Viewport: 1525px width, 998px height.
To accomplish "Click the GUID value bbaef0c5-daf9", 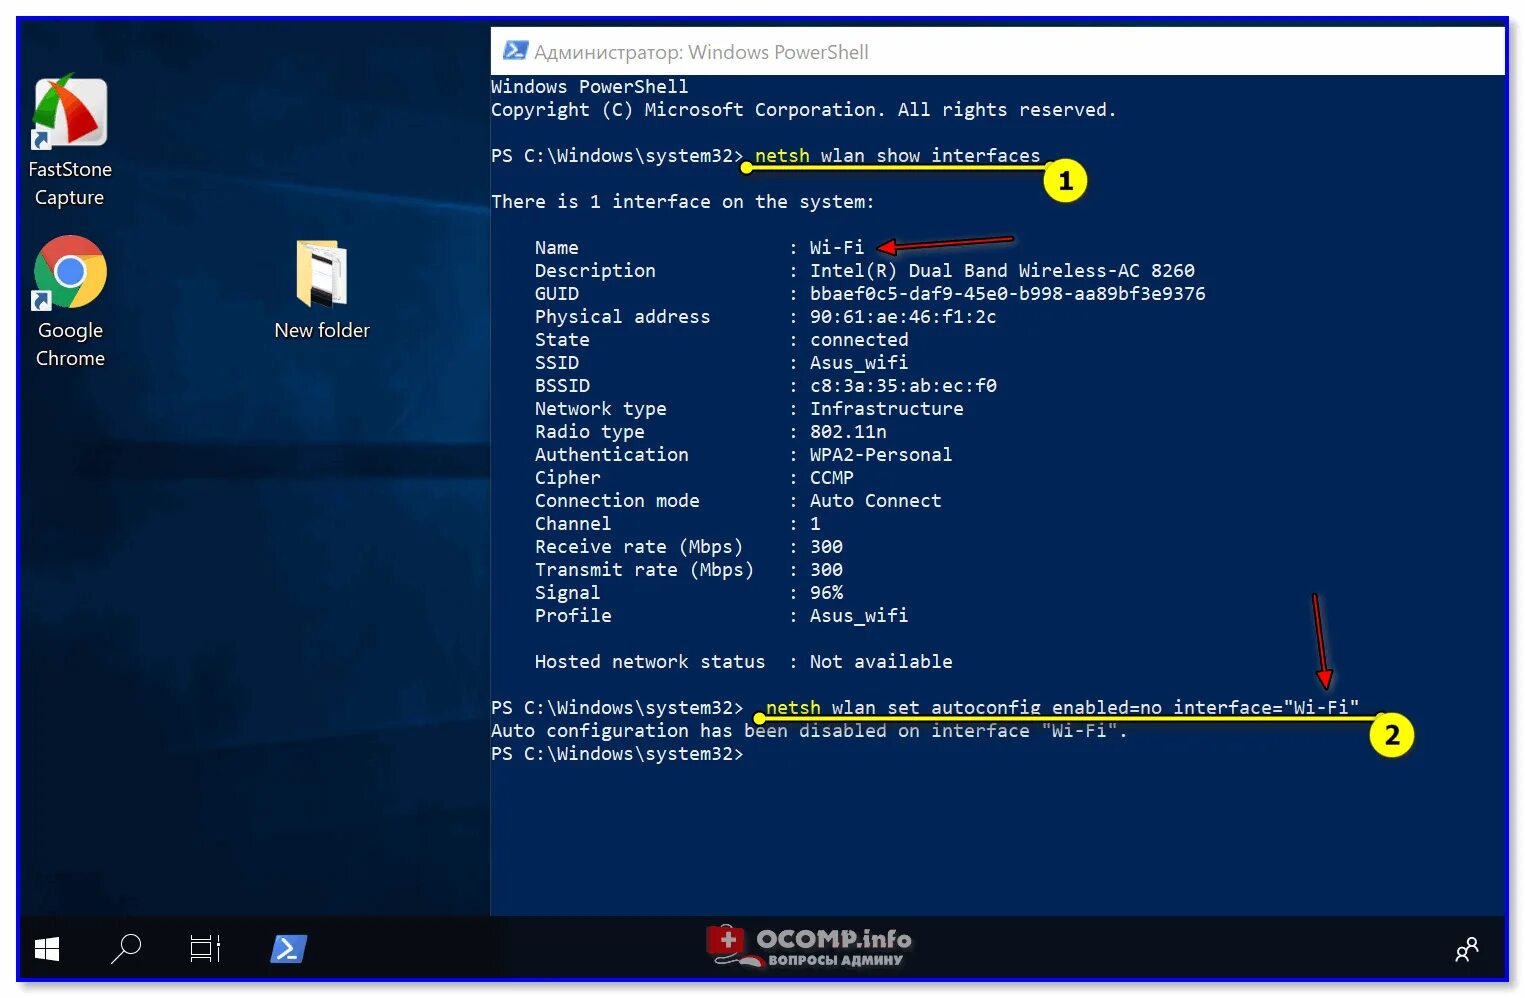I will [1007, 293].
